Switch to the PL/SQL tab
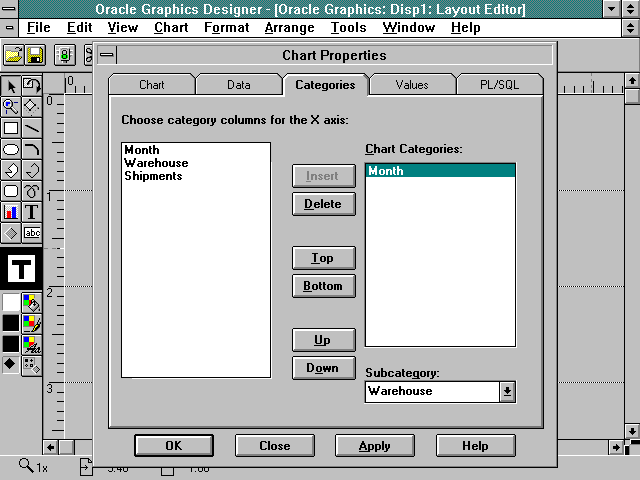Viewport: 640px width, 480px height. point(498,85)
